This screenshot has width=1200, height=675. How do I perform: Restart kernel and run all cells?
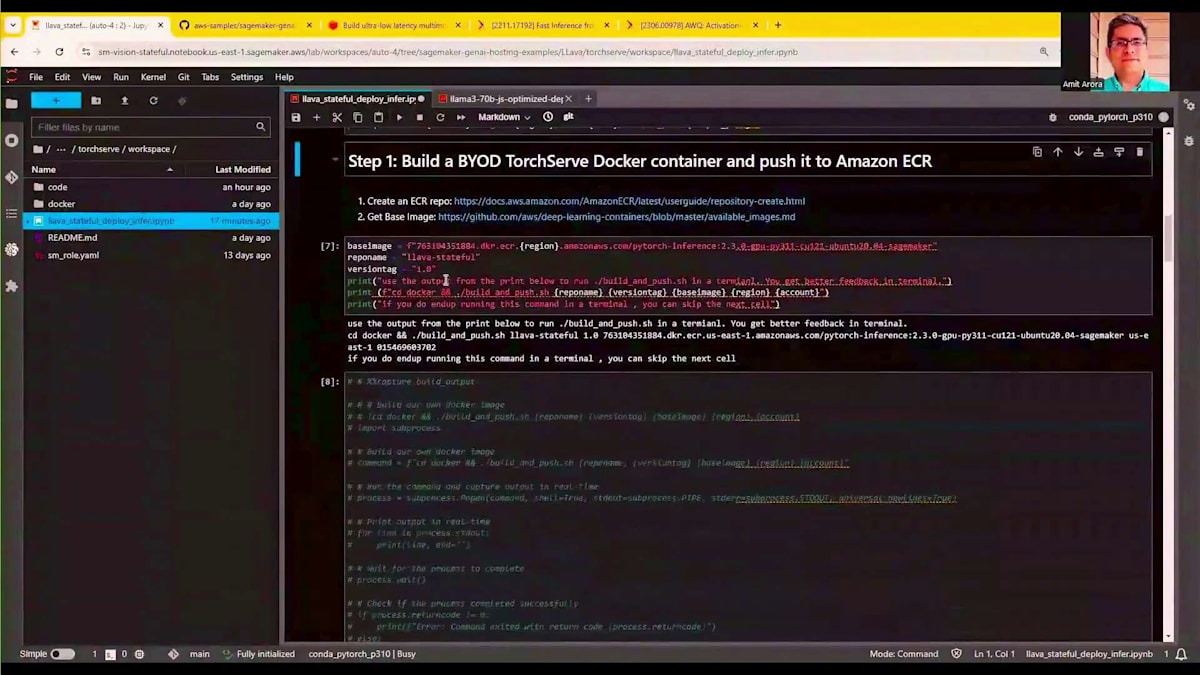461,117
